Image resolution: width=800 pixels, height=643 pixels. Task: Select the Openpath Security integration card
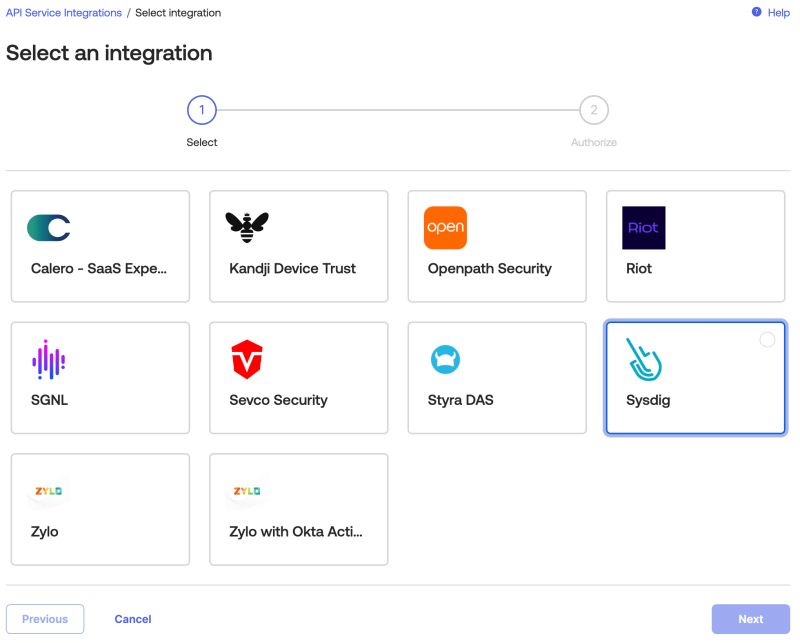click(x=496, y=246)
